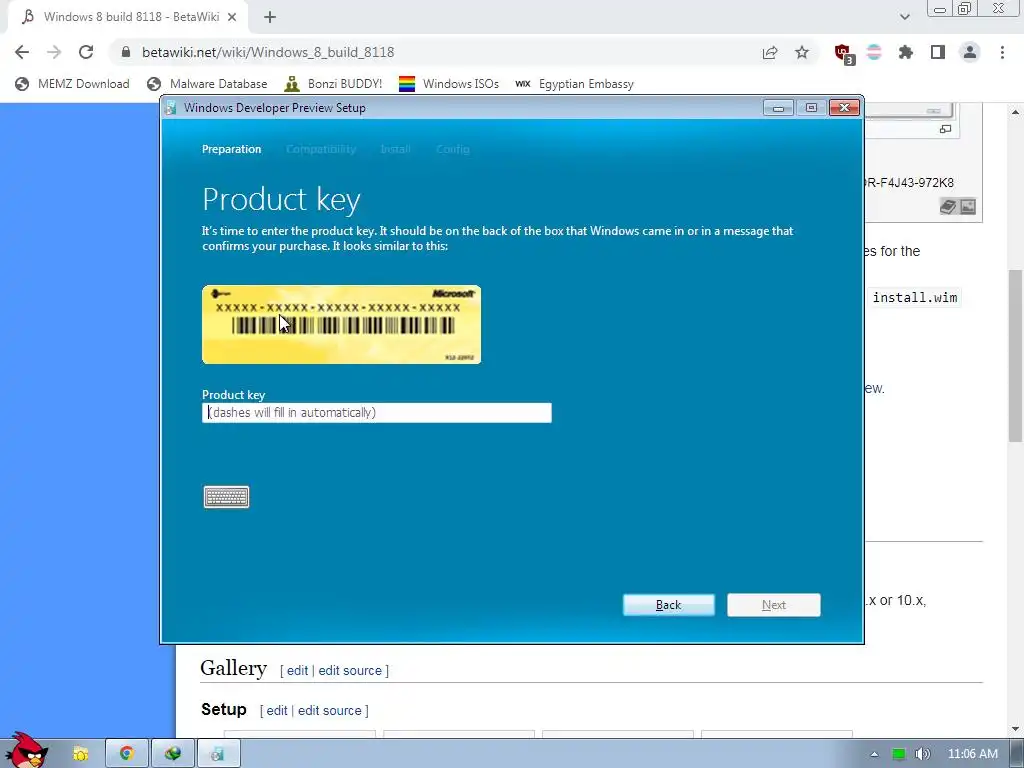Image resolution: width=1024 pixels, height=768 pixels.
Task: Click edit link beside Gallery heading
Action: (297, 670)
